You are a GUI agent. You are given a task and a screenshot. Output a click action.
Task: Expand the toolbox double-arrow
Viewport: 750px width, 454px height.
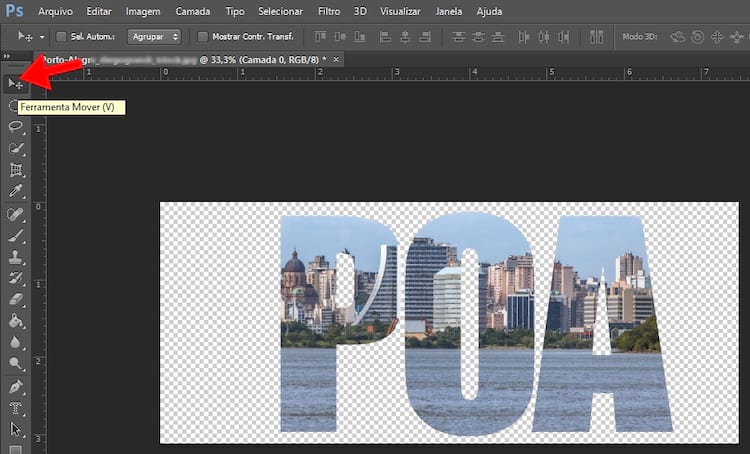pyautogui.click(x=8, y=57)
